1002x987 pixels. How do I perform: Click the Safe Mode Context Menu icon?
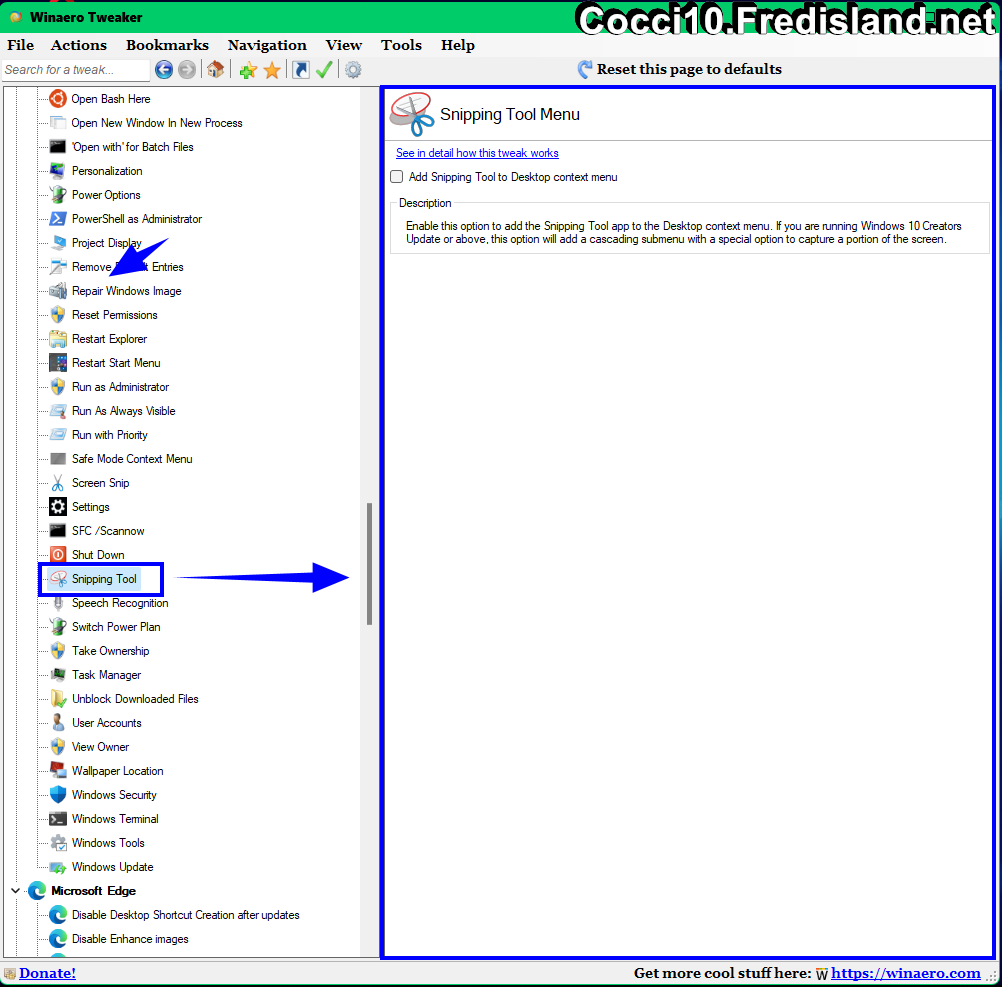(x=58, y=459)
